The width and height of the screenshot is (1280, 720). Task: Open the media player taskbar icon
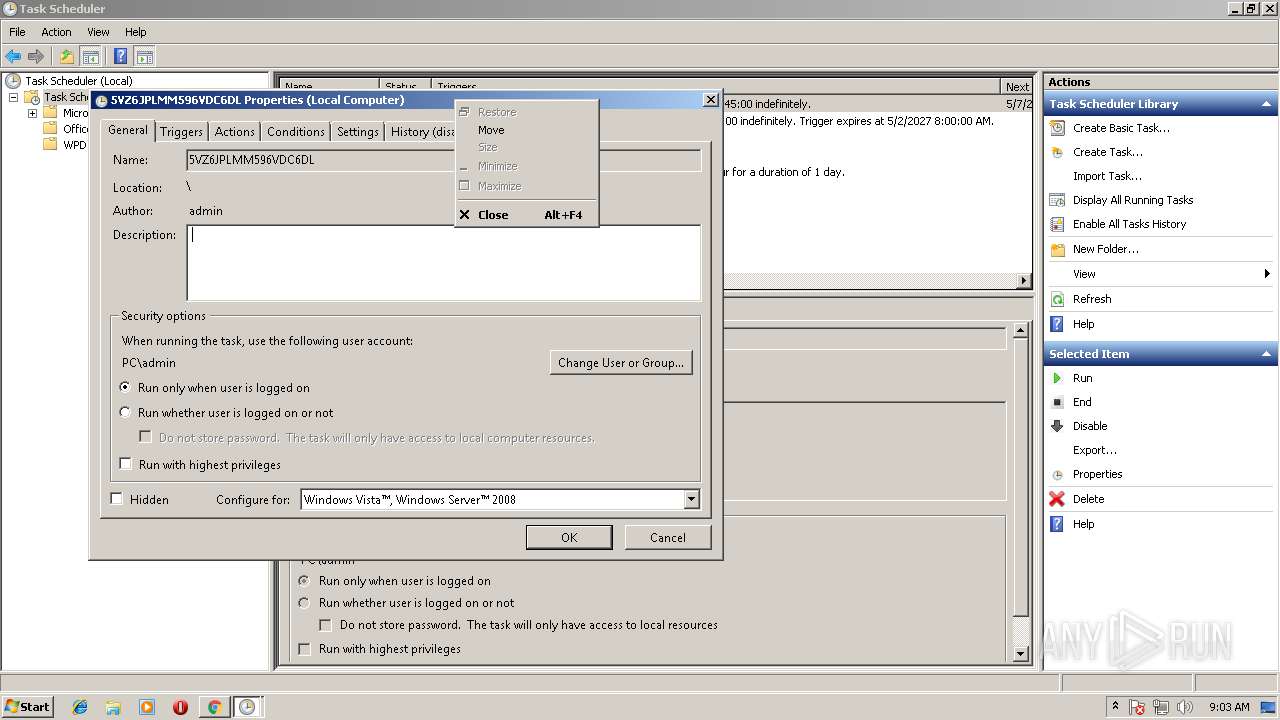147,707
